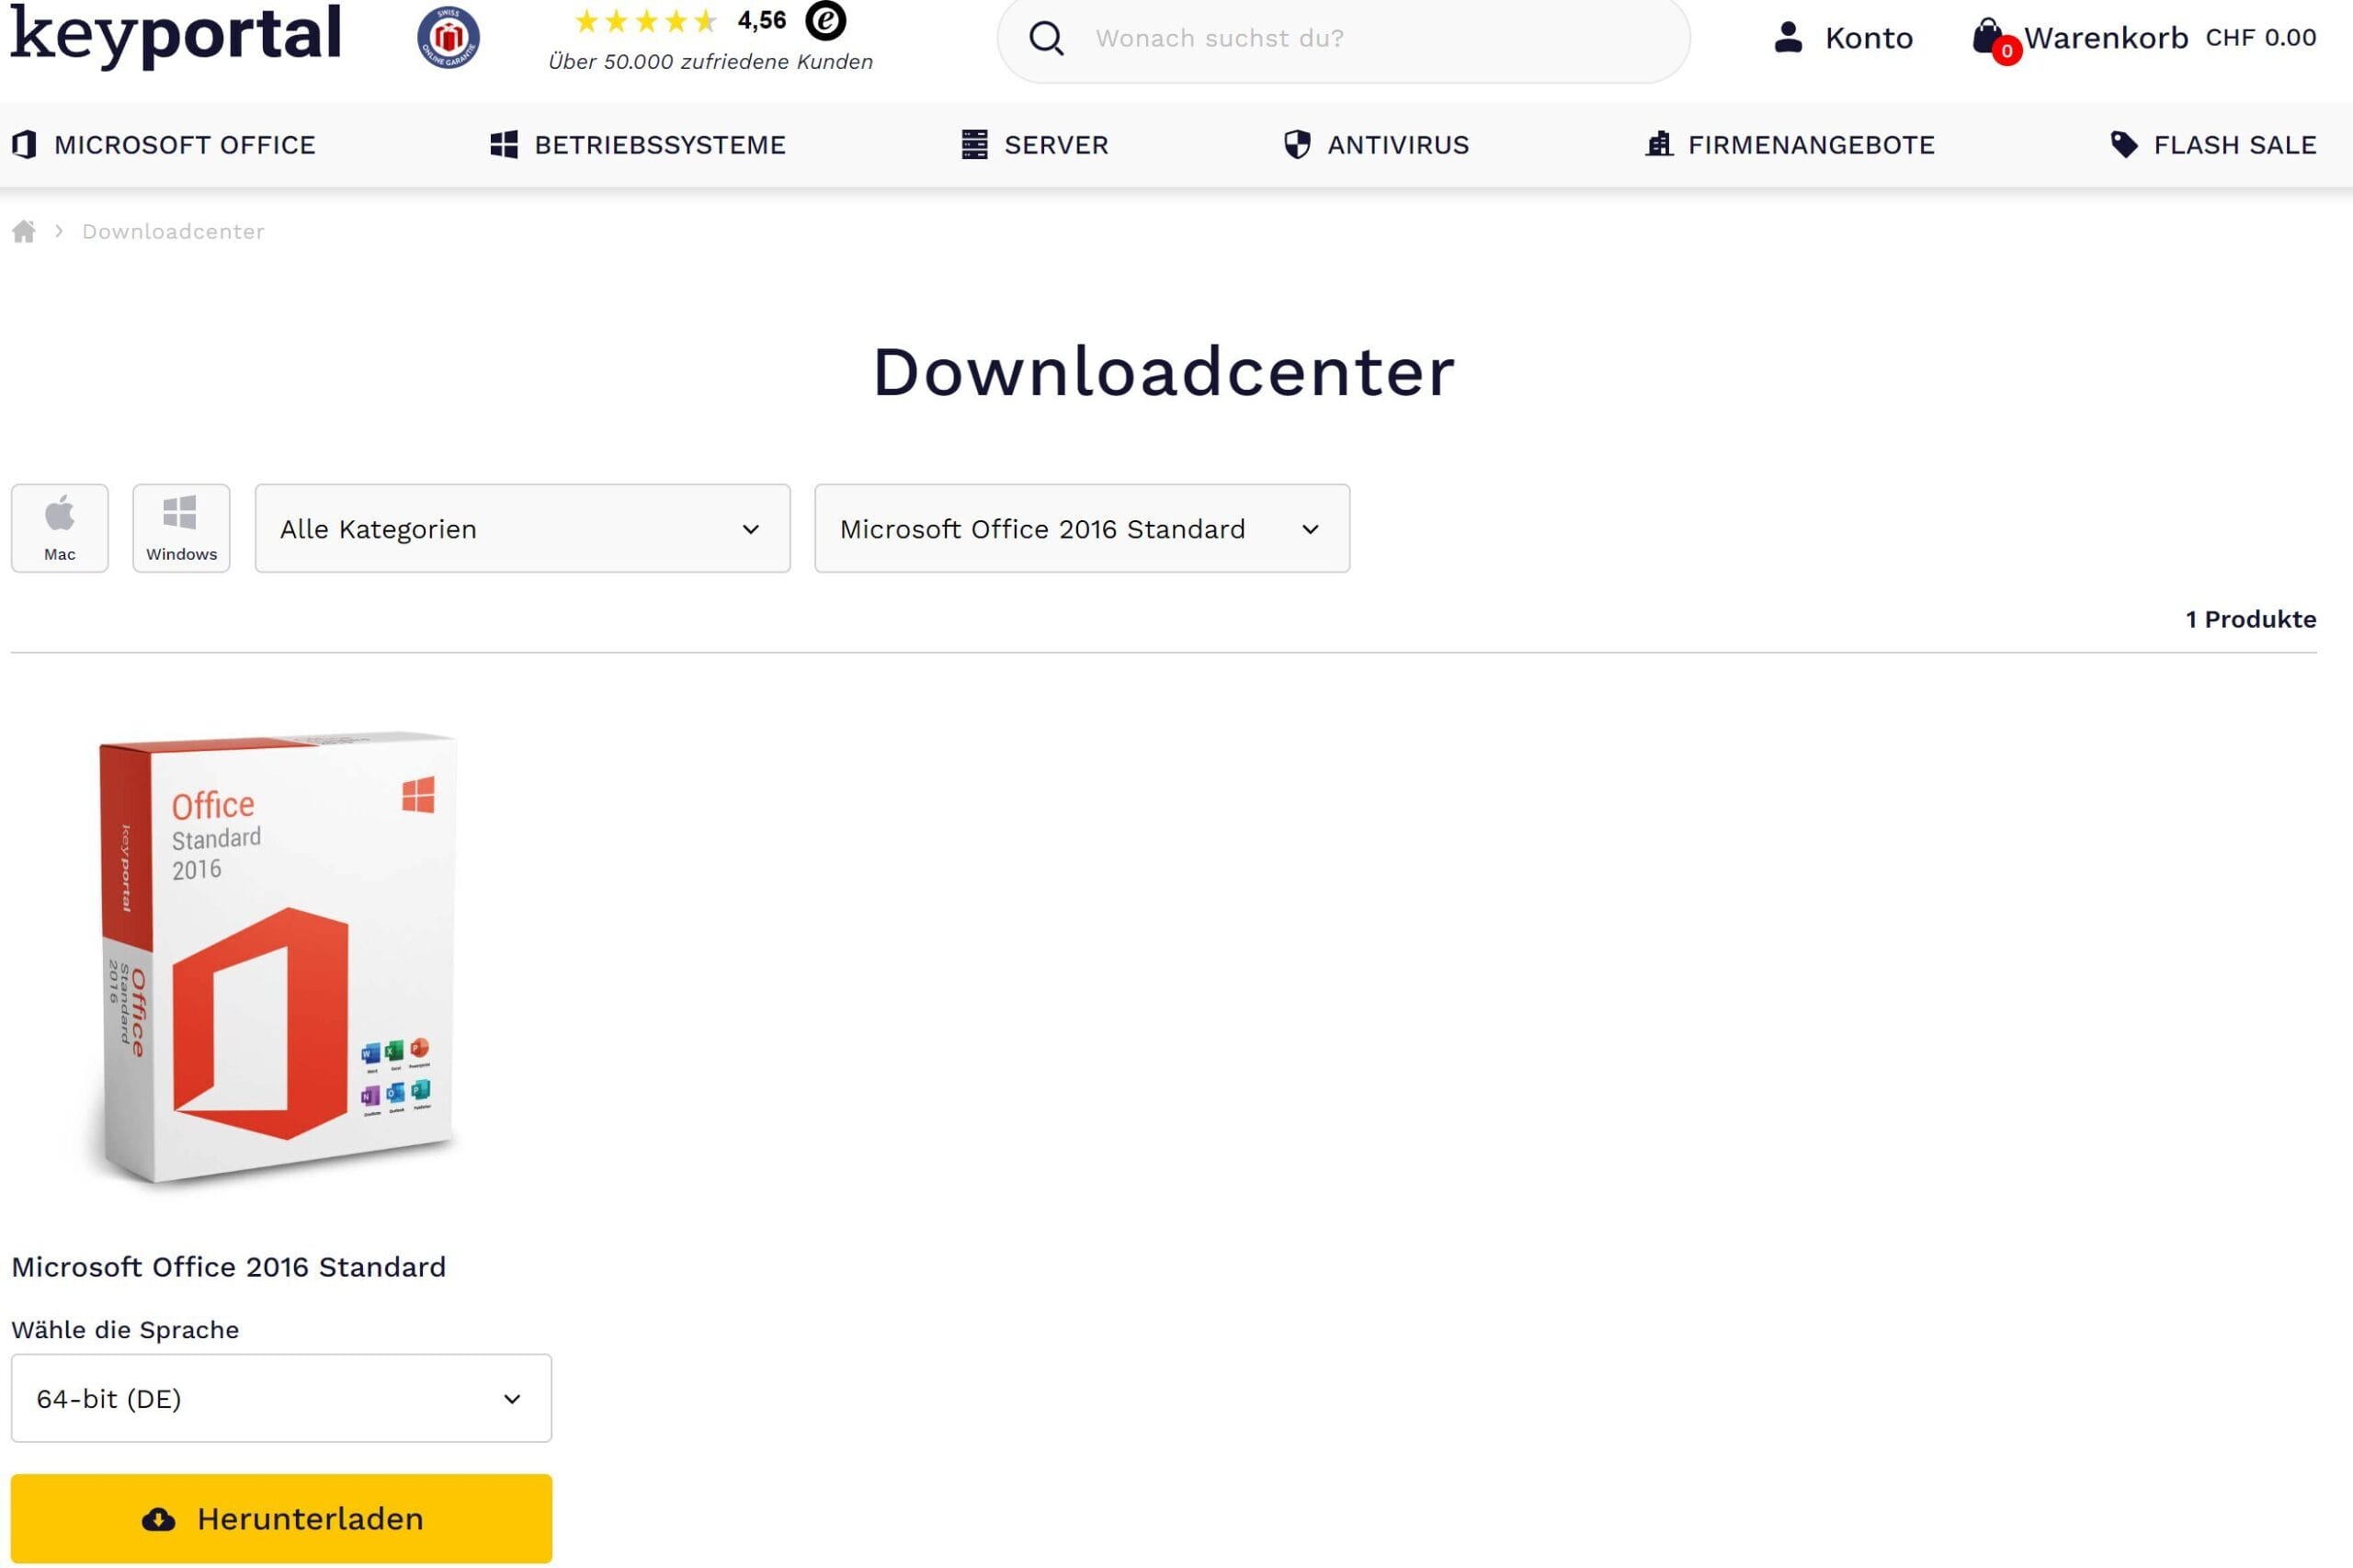The image size is (2353, 1568).
Task: Toggle the Mac platform filter
Action: [x=60, y=528]
